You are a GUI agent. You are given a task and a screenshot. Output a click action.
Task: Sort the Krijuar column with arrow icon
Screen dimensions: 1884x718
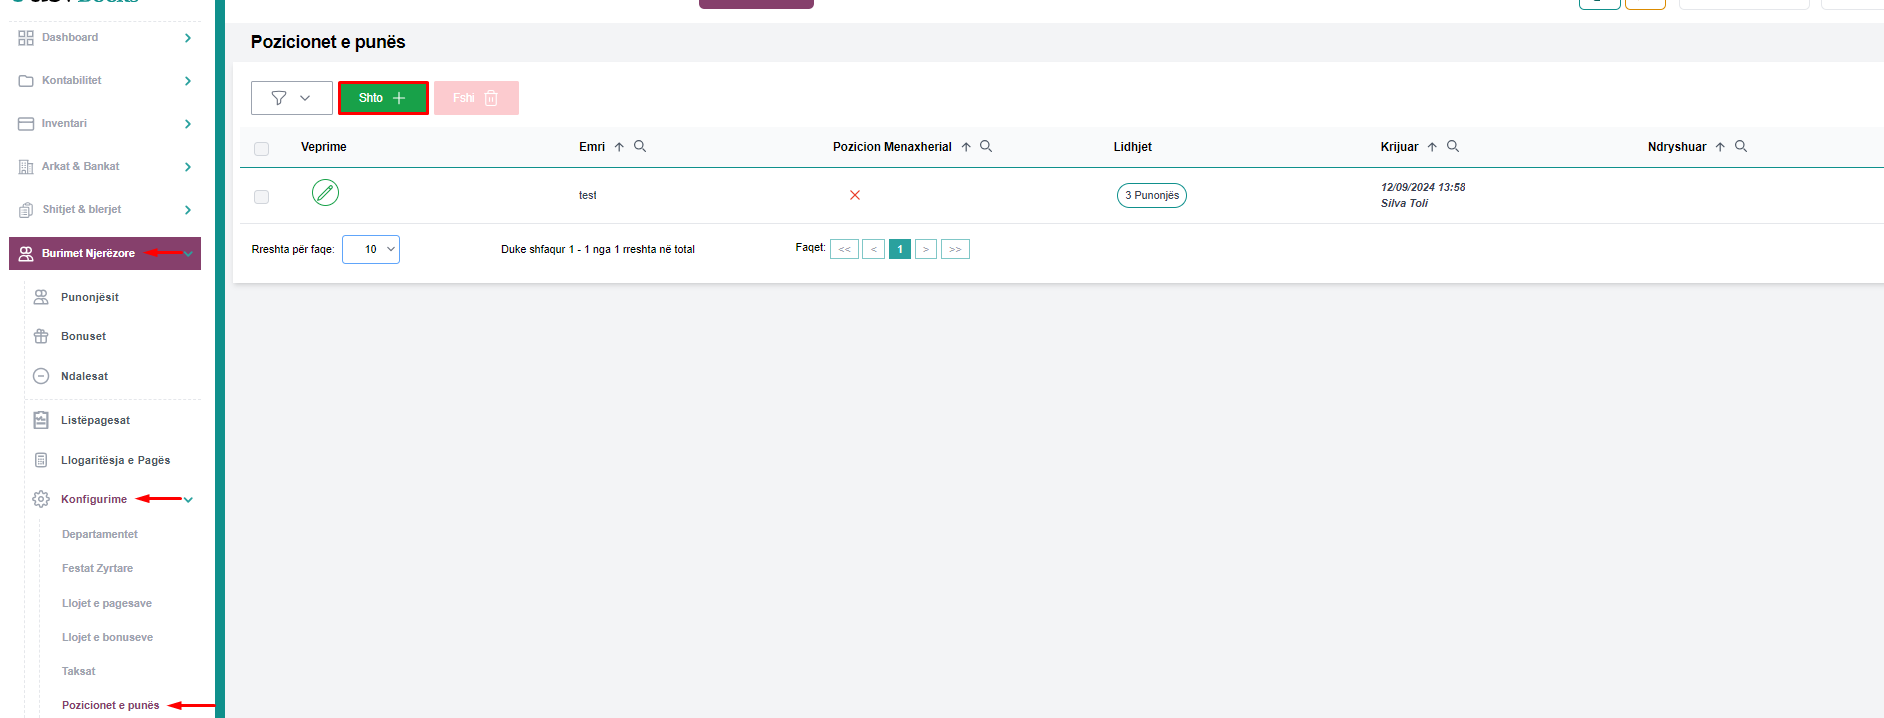pos(1432,147)
